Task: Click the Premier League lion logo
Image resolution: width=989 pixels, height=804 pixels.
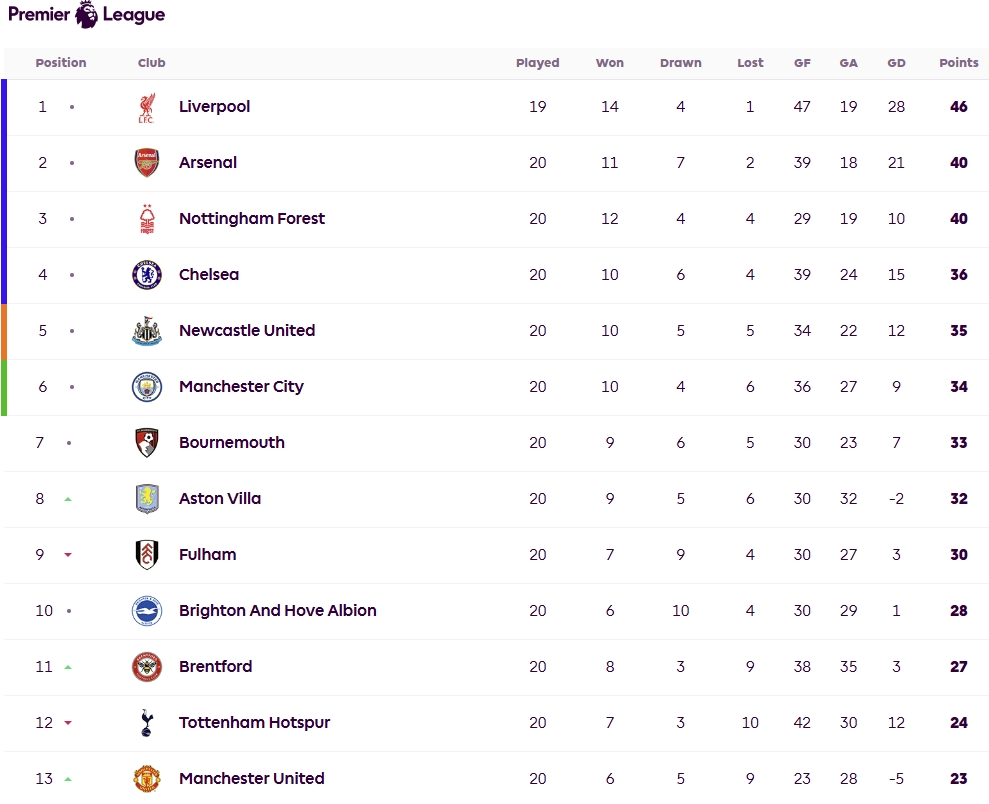Action: pos(87,15)
